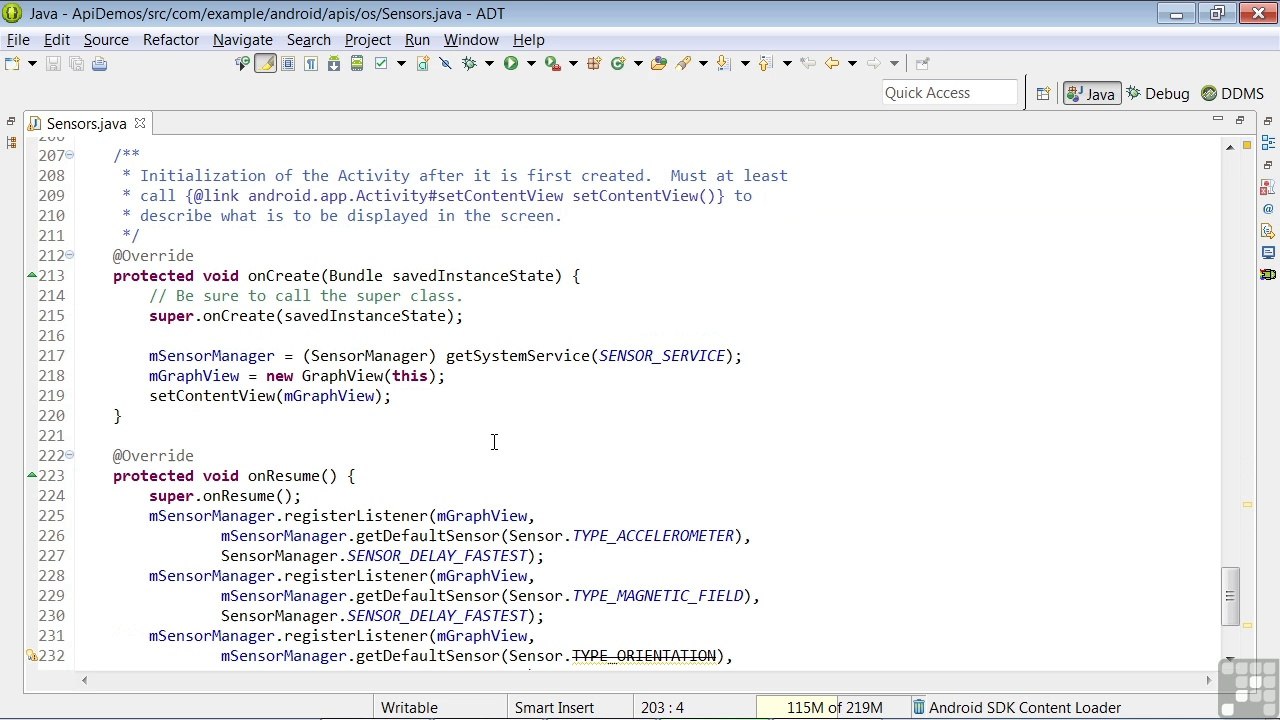Click the New Android XML file icon
This screenshot has width=1280, height=720.
[423, 63]
